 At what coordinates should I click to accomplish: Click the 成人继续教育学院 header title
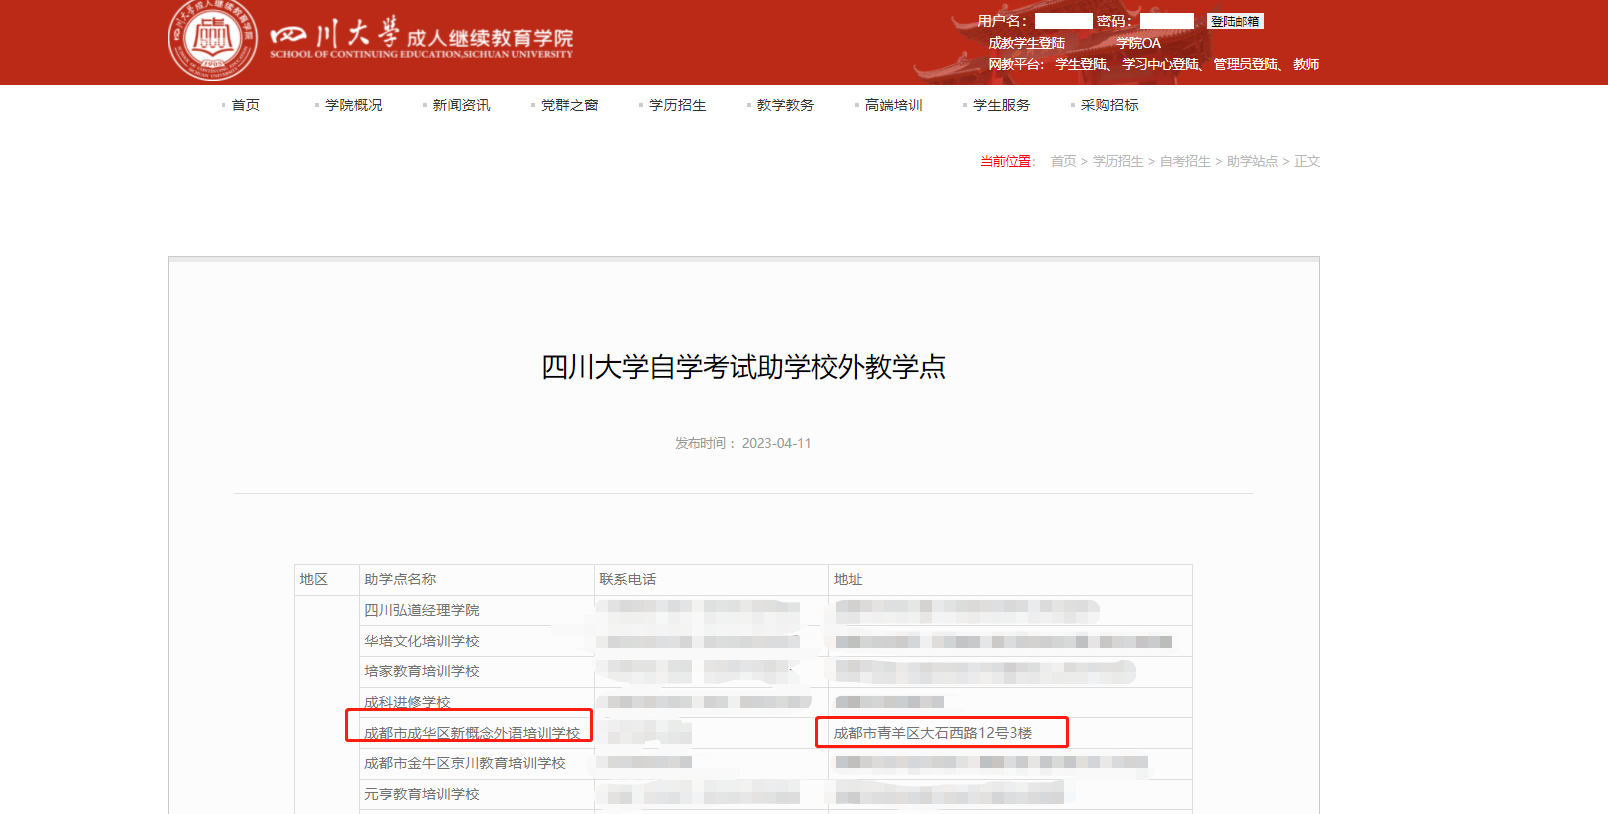490,38
